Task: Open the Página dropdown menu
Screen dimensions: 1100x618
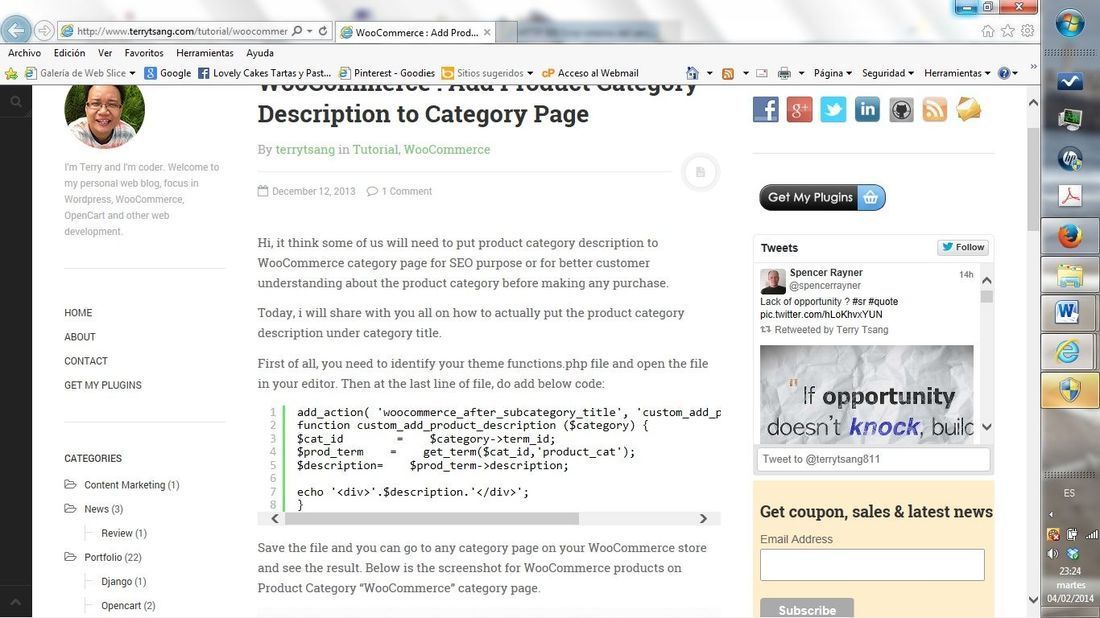Action: [833, 73]
